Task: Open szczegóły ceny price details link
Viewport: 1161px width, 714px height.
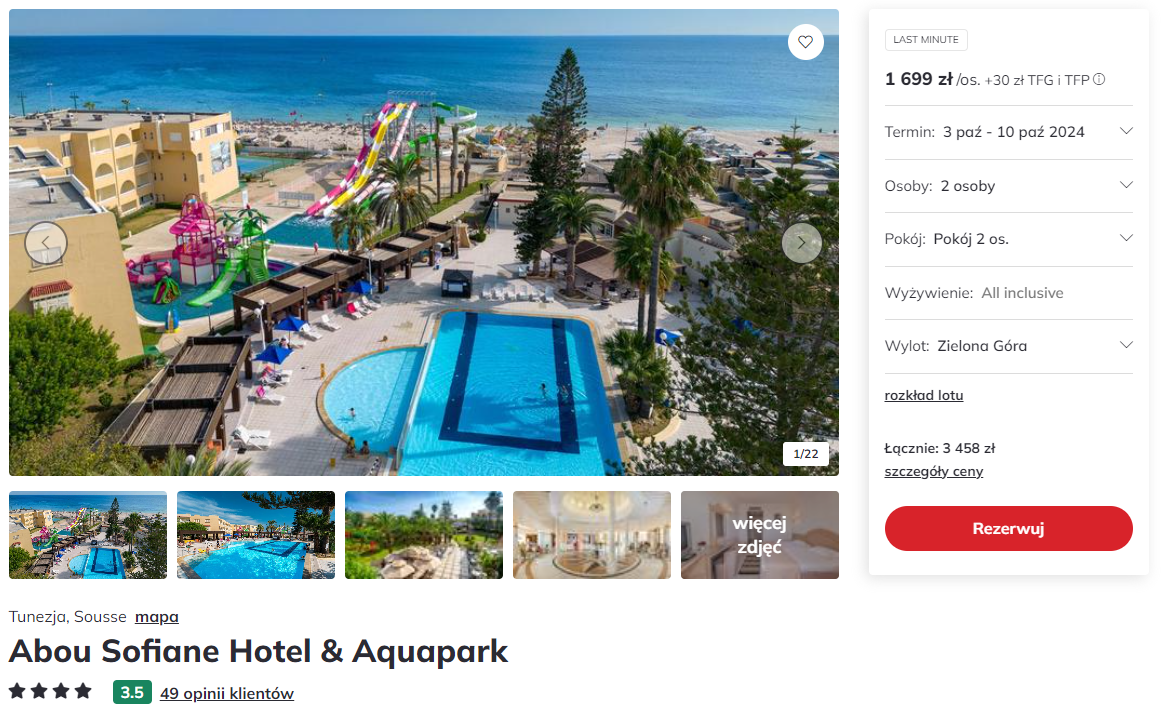Action: [x=934, y=472]
